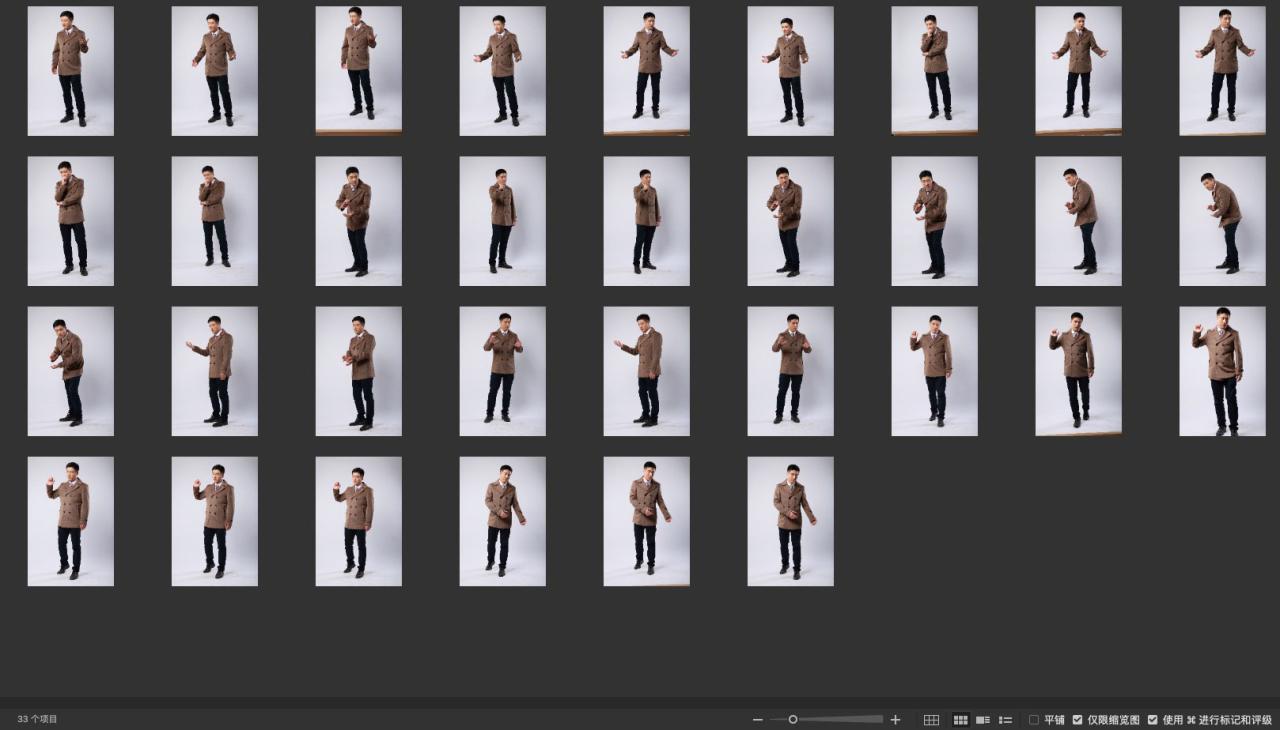Viewport: 1280px width, 730px height.
Task: Click the lock thumbnail grid icon
Action: 931,720
